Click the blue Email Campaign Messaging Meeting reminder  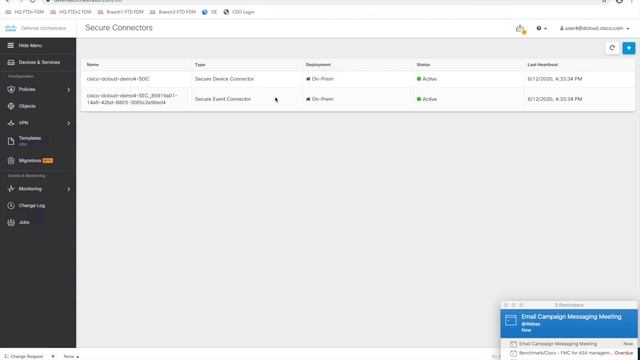pos(569,323)
